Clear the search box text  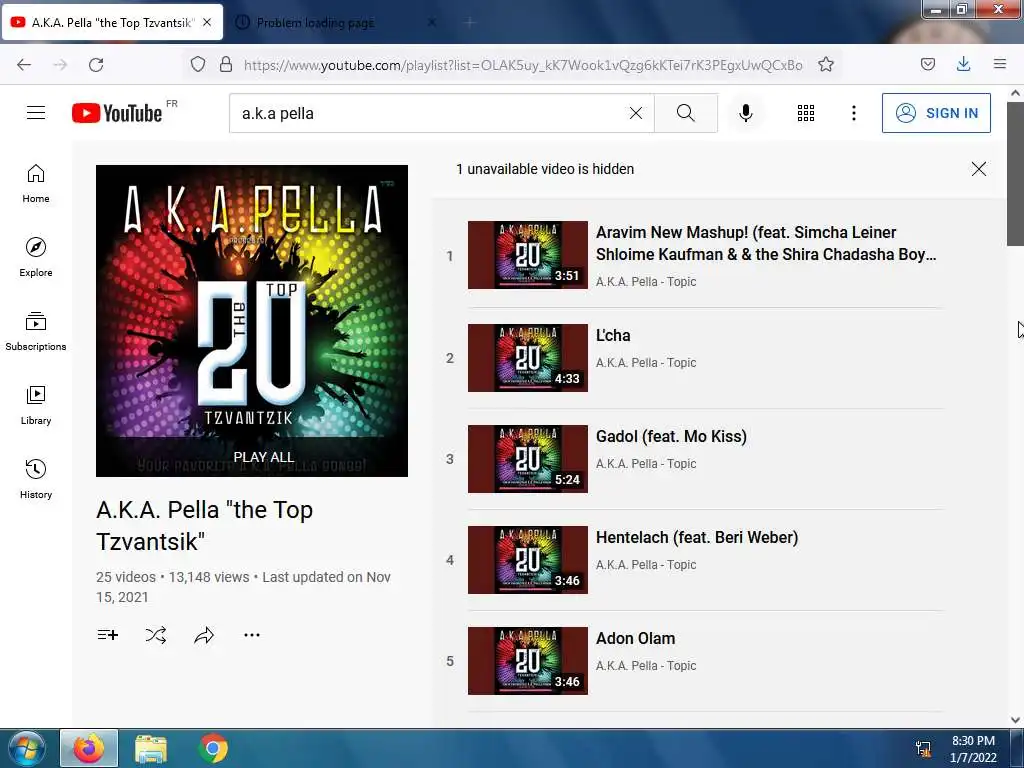point(635,113)
